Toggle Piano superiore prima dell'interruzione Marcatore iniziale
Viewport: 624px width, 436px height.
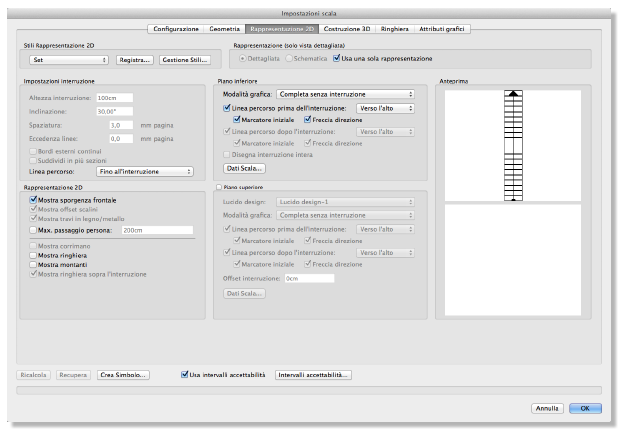[x=237, y=241]
